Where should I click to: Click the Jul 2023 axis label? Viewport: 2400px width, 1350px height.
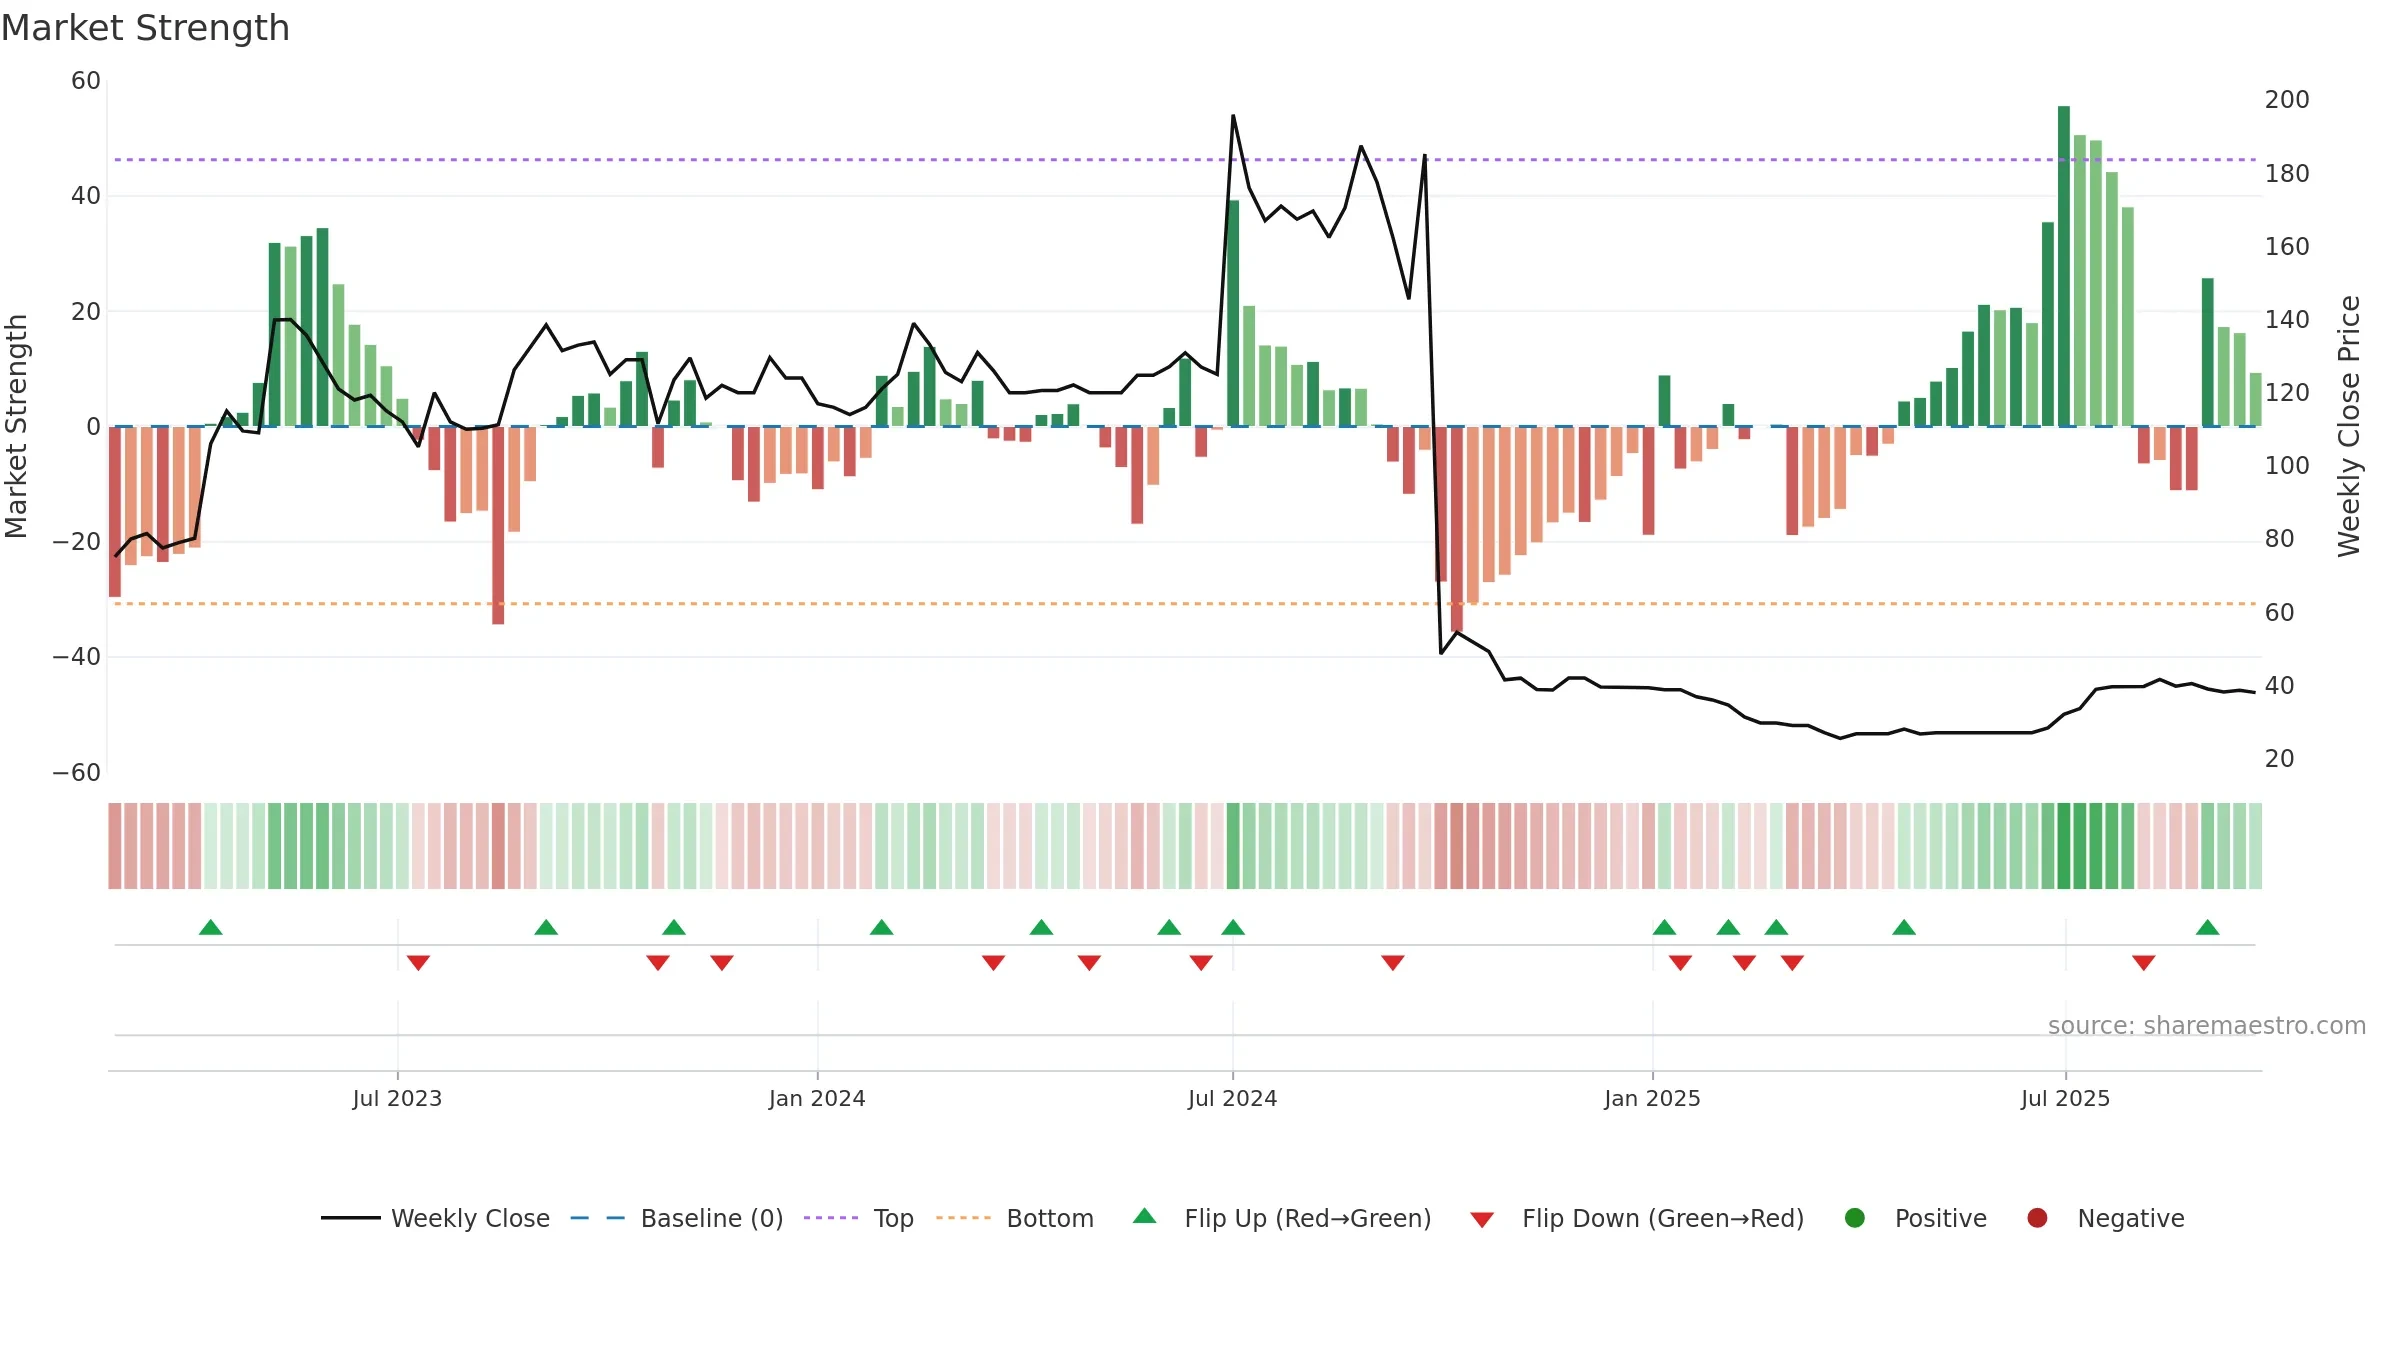pos(397,1099)
